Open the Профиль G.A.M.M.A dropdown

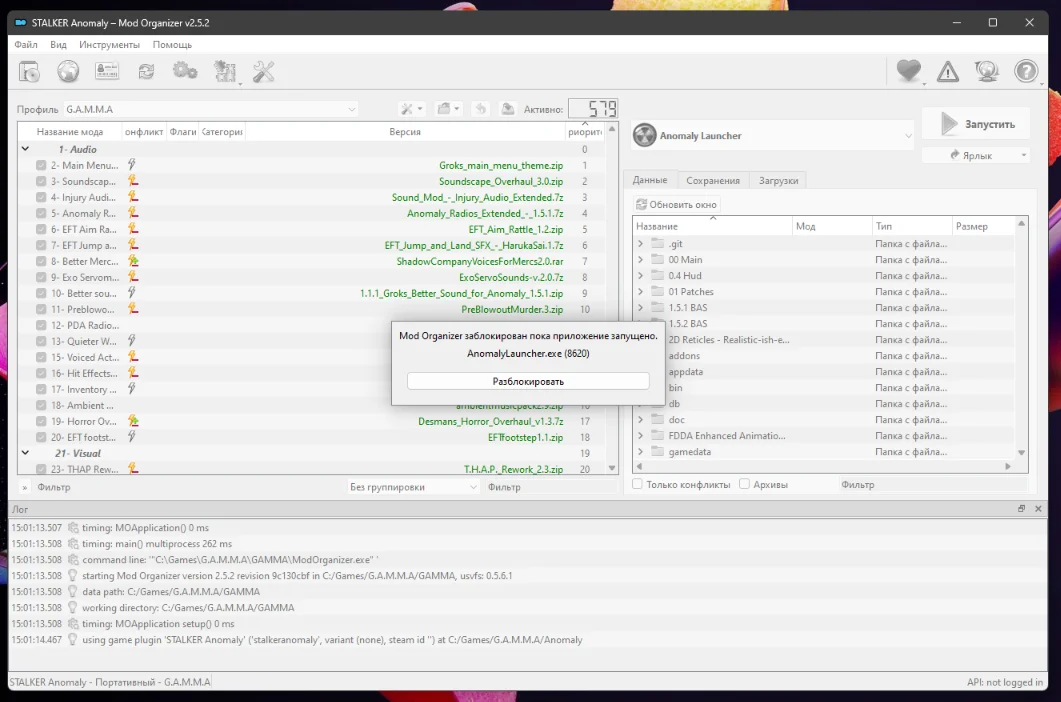[x=211, y=109]
